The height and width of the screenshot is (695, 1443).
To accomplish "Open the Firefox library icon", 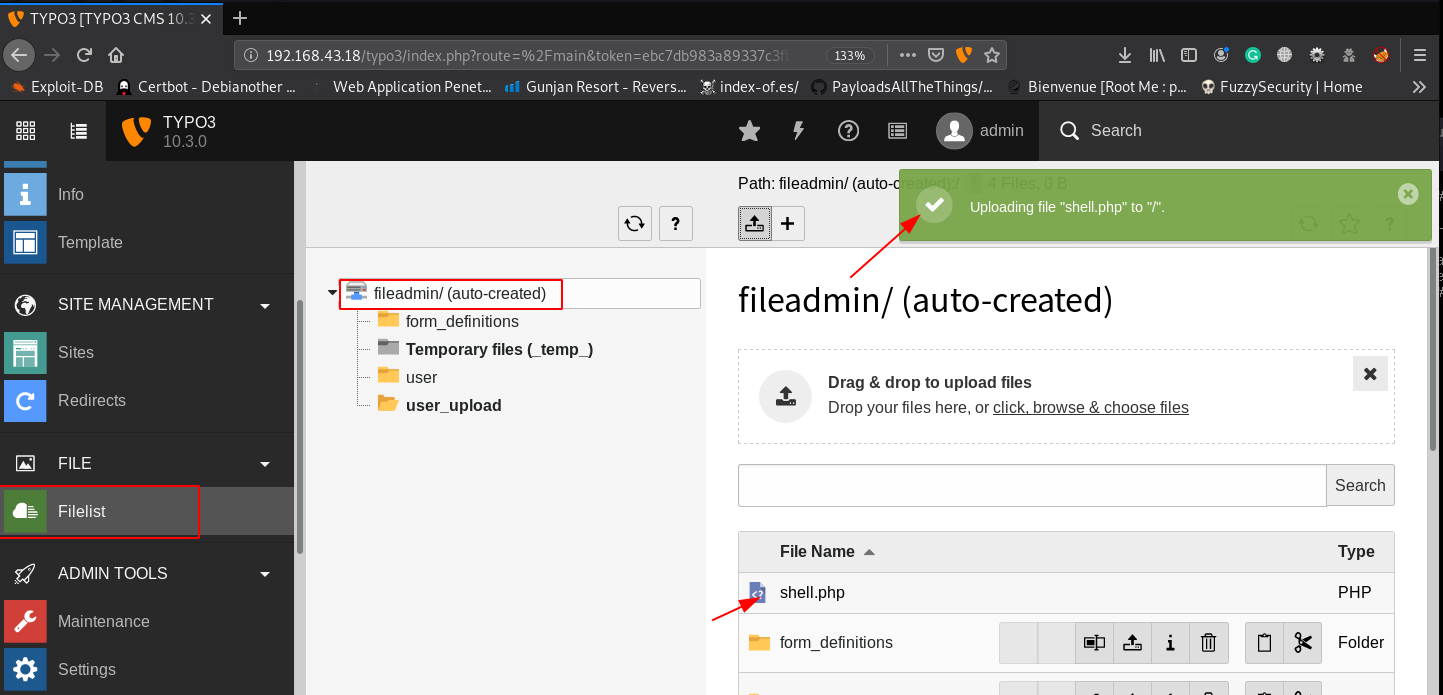I will click(x=1157, y=55).
